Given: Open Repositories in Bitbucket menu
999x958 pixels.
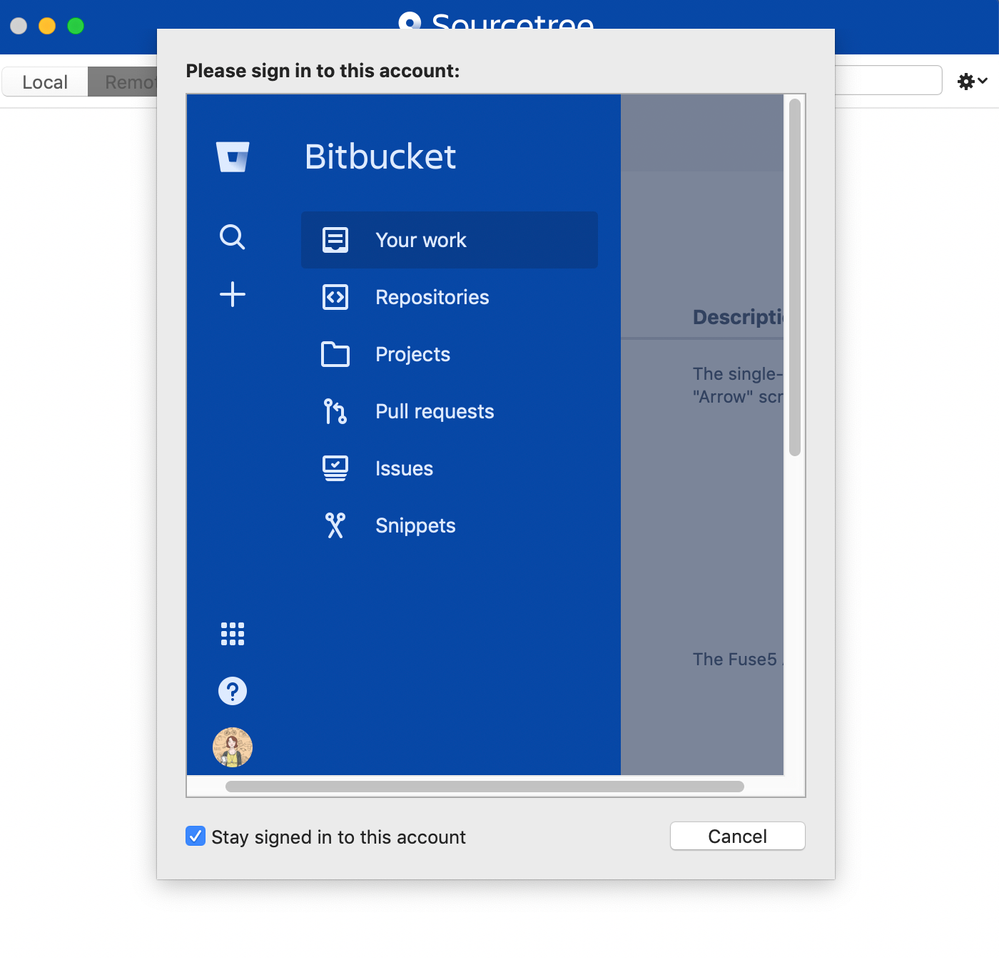Looking at the screenshot, I should (449, 297).
